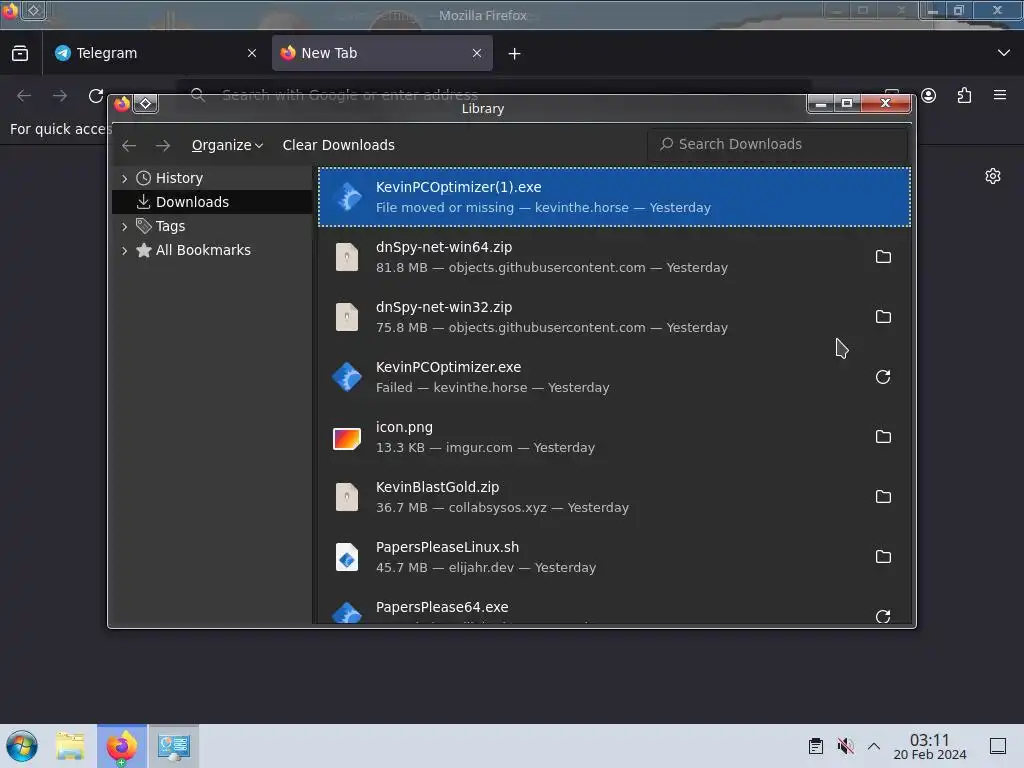This screenshot has height=768, width=1024.
Task: Click the icon.png thumbnail icon
Action: click(x=347, y=438)
